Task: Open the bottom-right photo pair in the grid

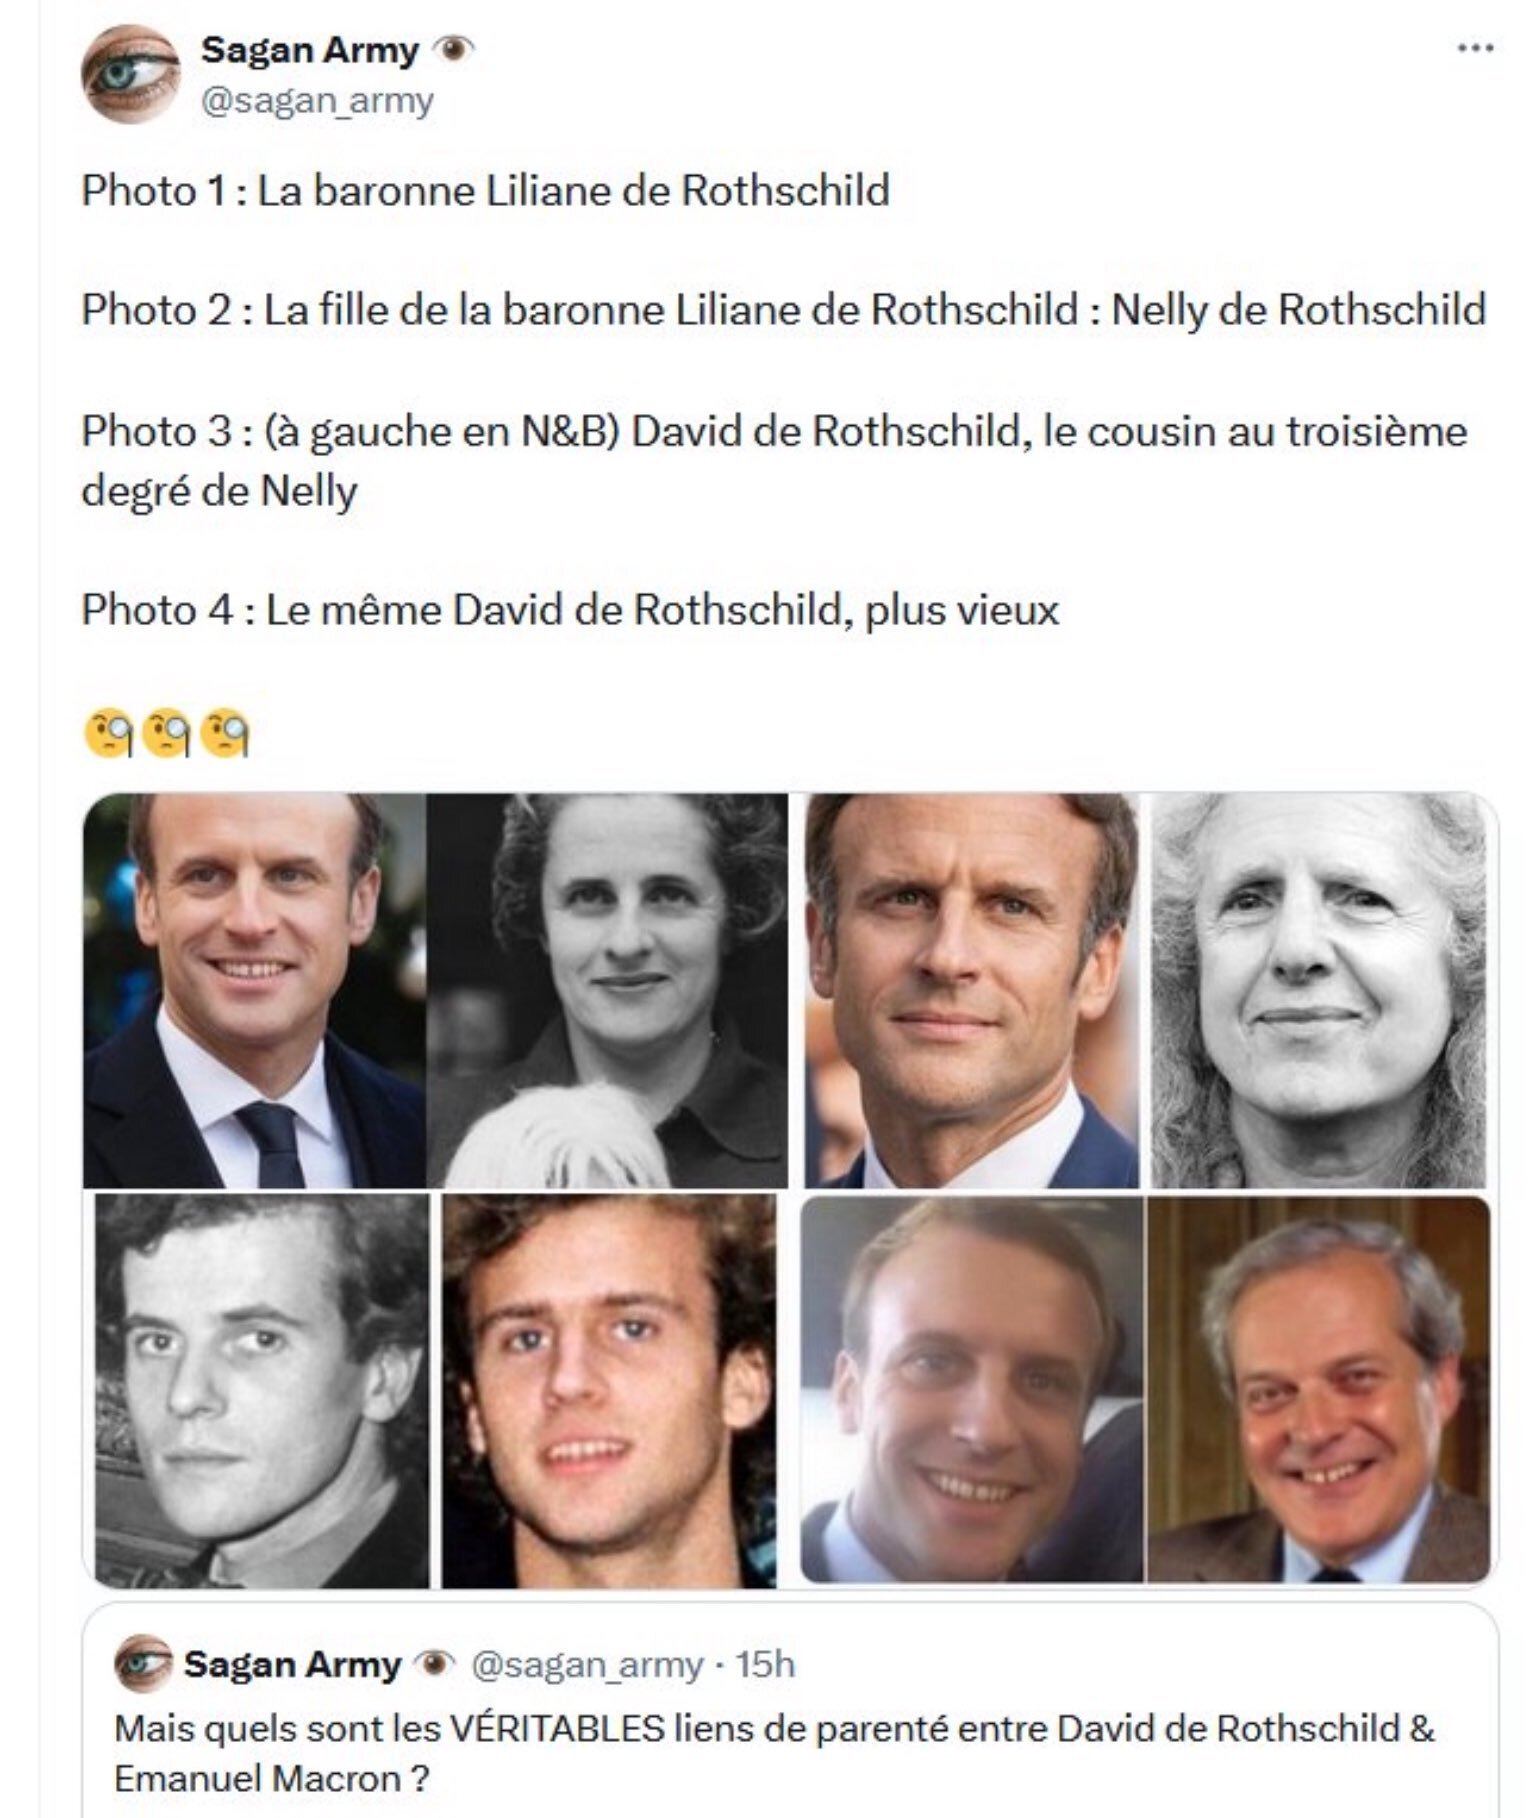Action: point(1147,1390)
